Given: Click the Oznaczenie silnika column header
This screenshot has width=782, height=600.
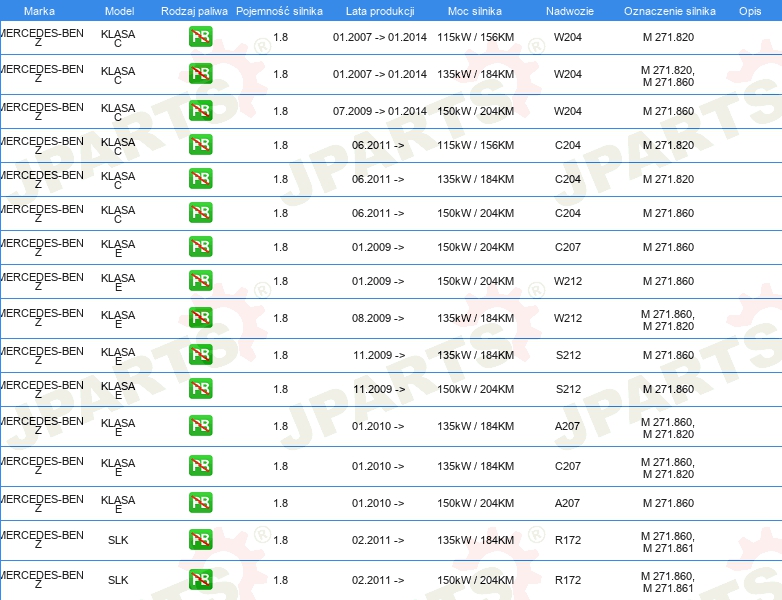Looking at the screenshot, I should coord(670,11).
